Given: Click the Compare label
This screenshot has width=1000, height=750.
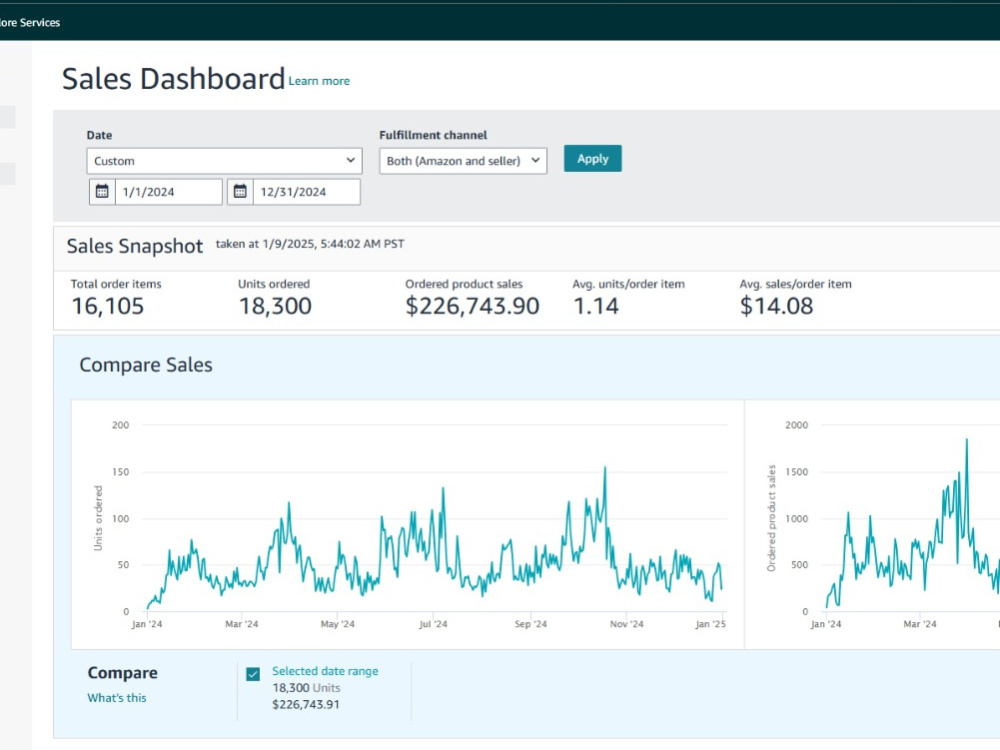Looking at the screenshot, I should (x=122, y=673).
